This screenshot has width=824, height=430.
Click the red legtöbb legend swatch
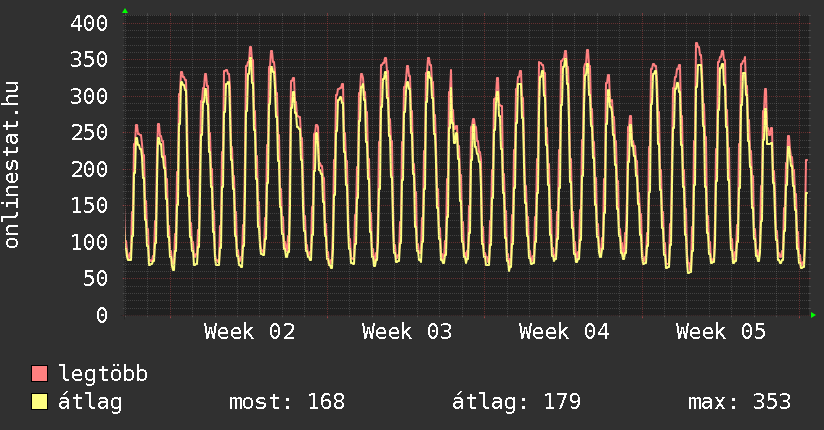point(40,374)
